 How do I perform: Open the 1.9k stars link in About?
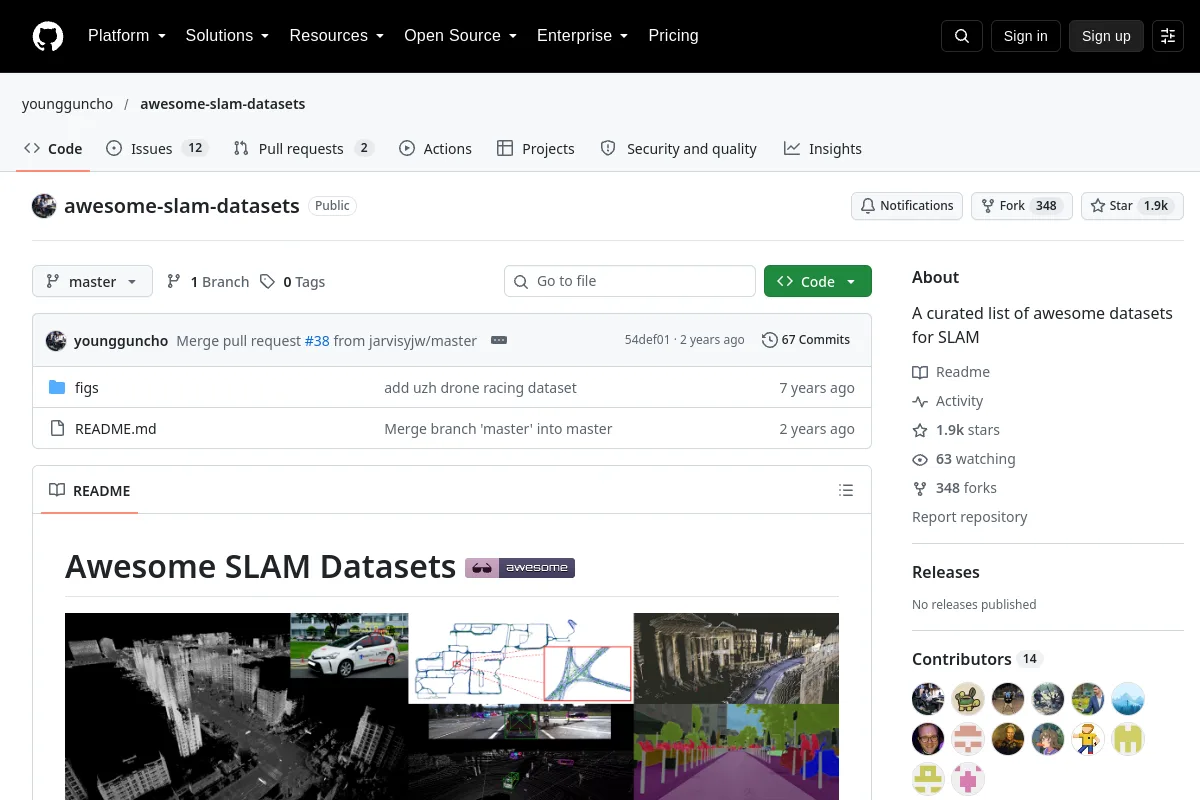pyautogui.click(x=968, y=430)
